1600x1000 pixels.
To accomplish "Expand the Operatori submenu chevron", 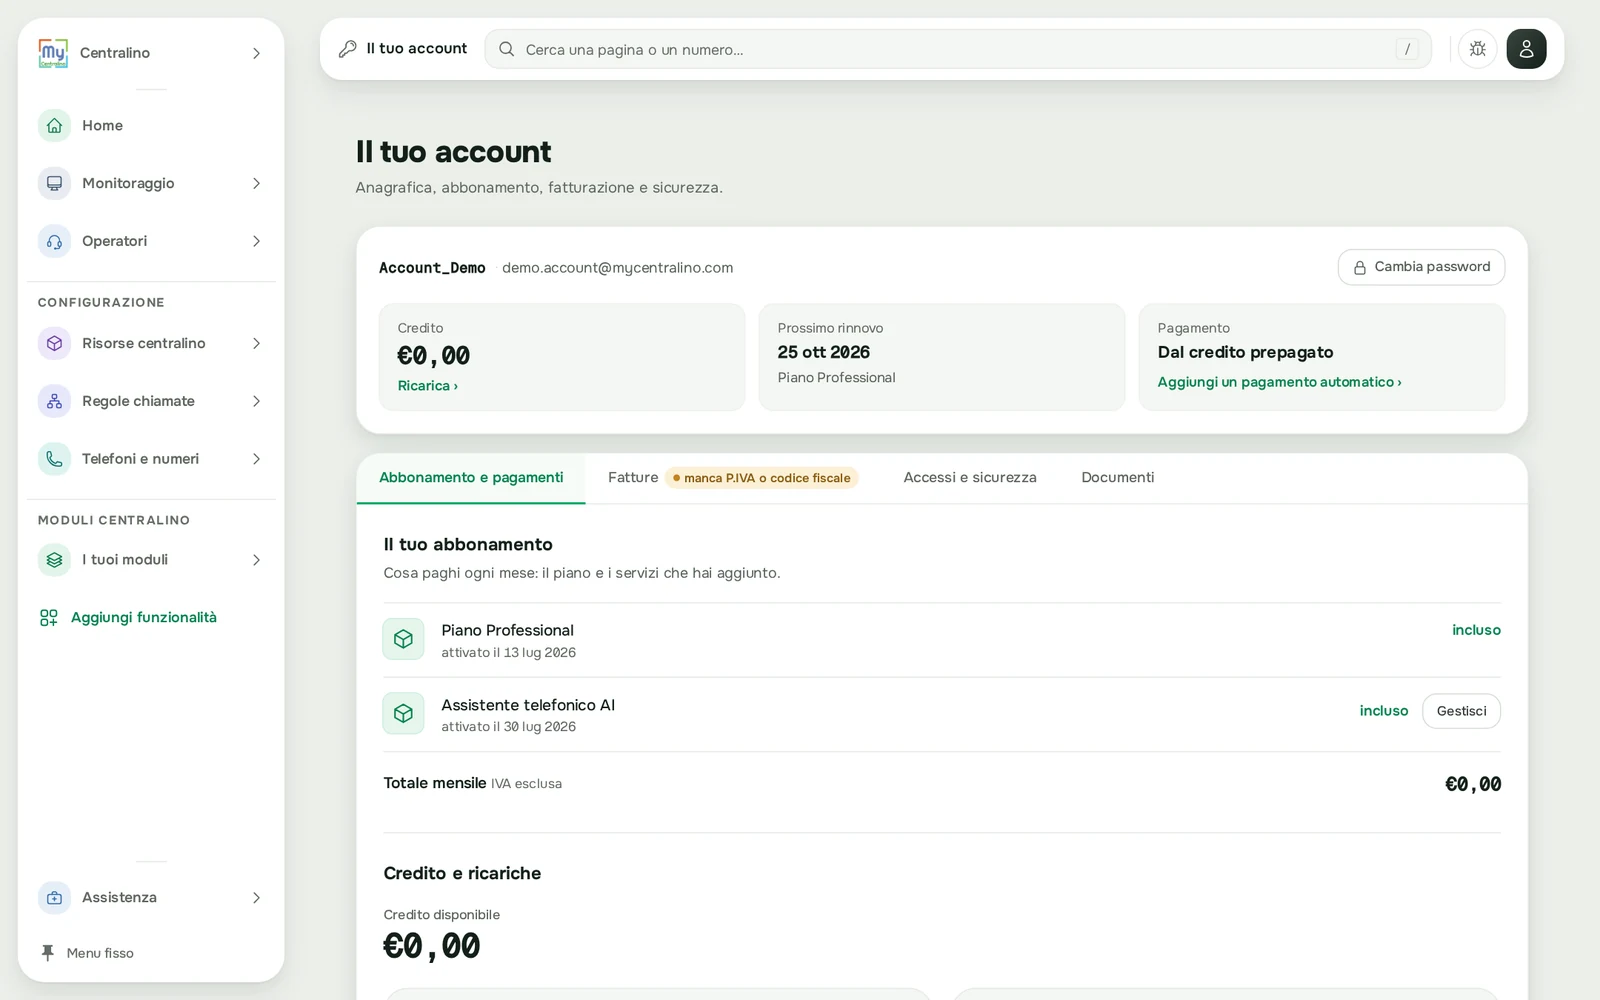I will (x=256, y=241).
